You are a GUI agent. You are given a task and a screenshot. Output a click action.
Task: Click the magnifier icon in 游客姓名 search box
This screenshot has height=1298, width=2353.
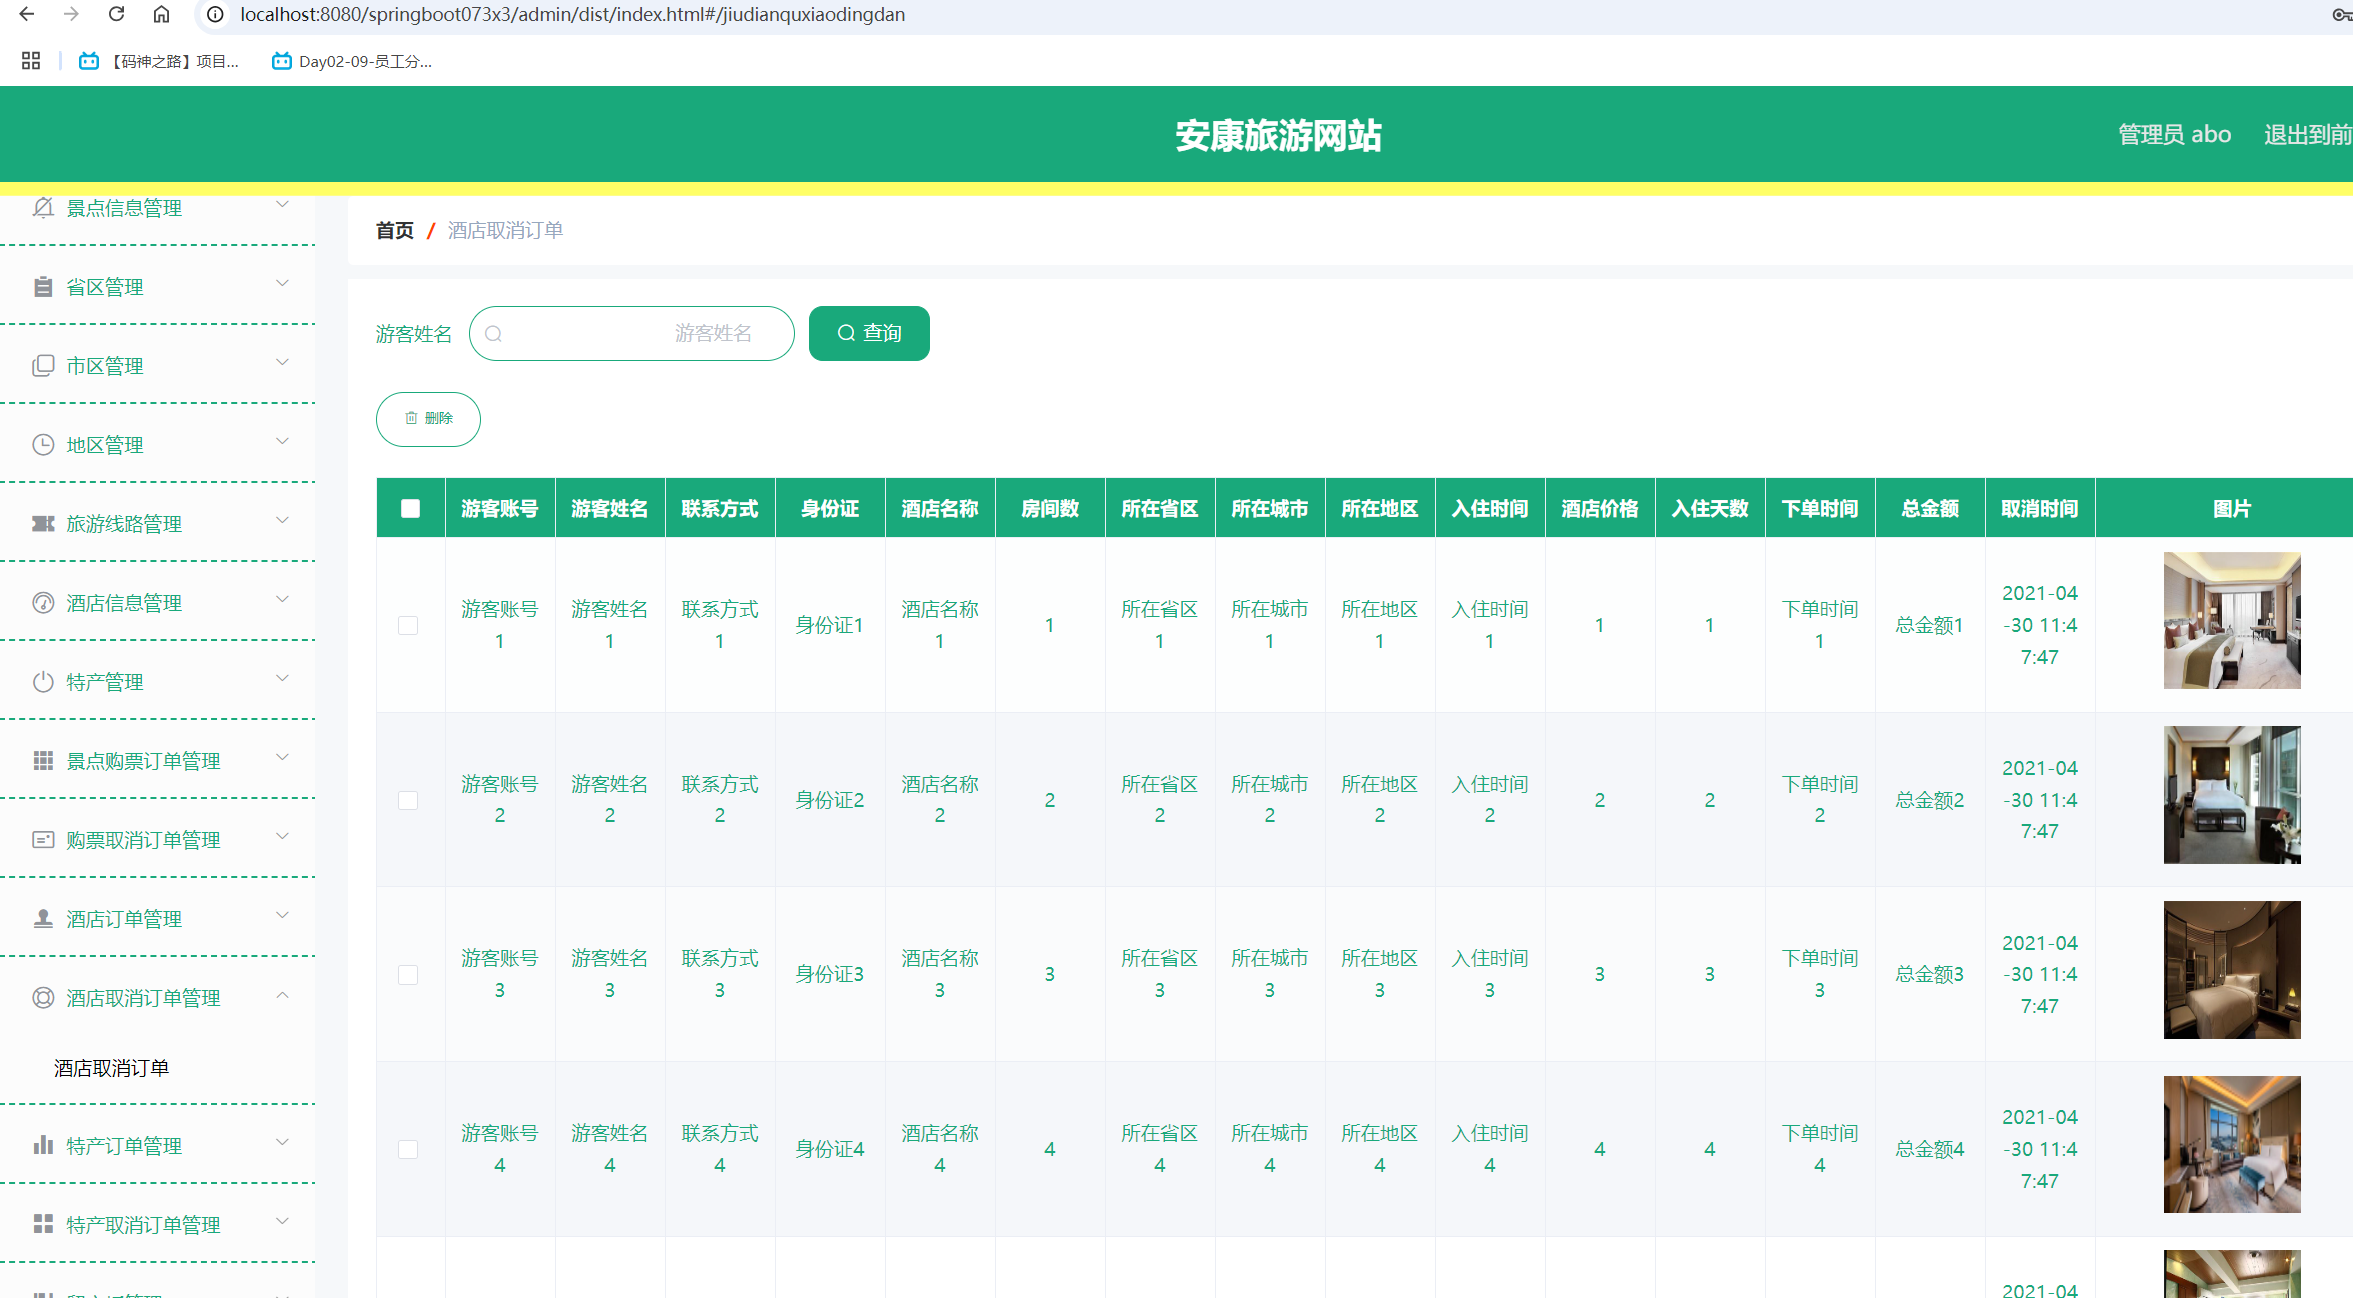[x=493, y=334]
